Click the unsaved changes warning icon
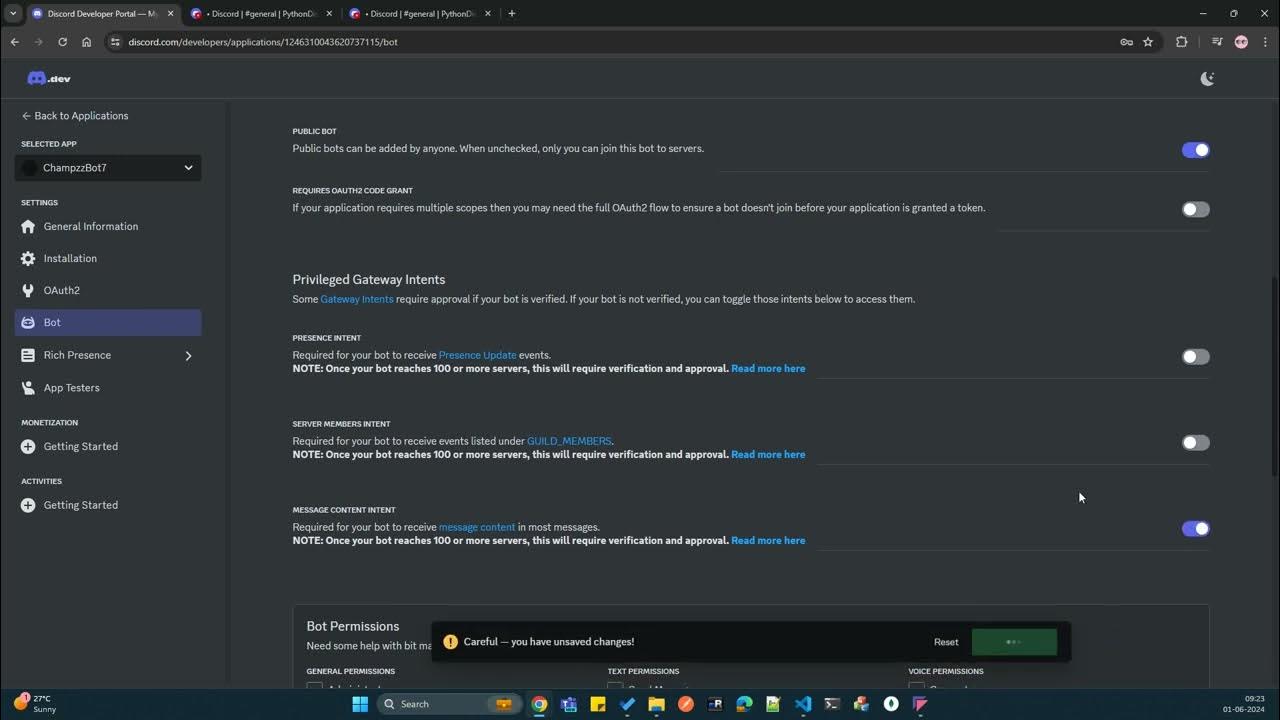This screenshot has height=720, width=1280. (x=450, y=642)
